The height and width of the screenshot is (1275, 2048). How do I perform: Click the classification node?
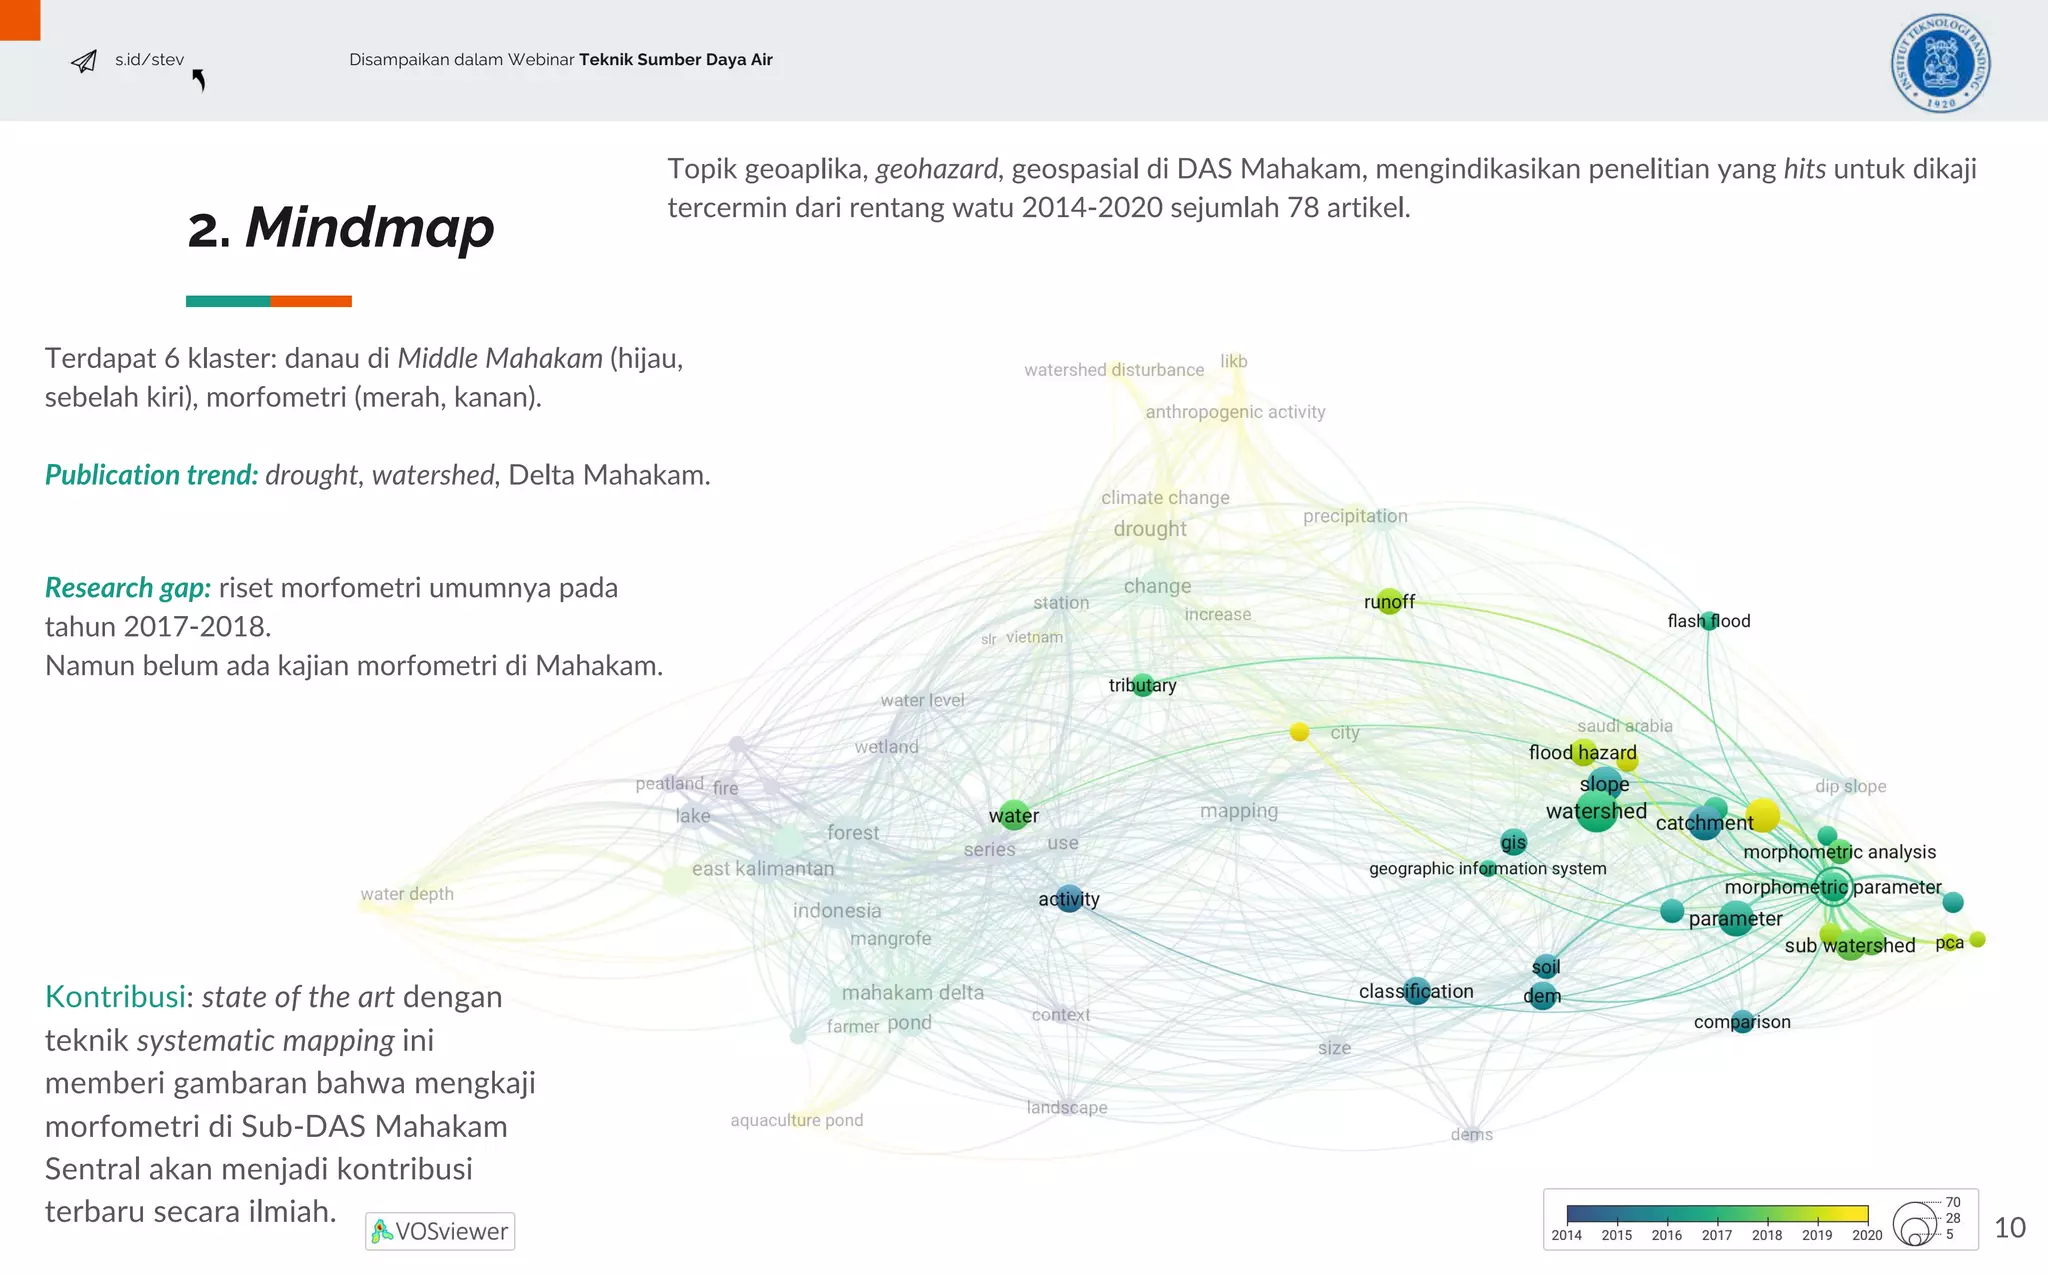point(1416,991)
